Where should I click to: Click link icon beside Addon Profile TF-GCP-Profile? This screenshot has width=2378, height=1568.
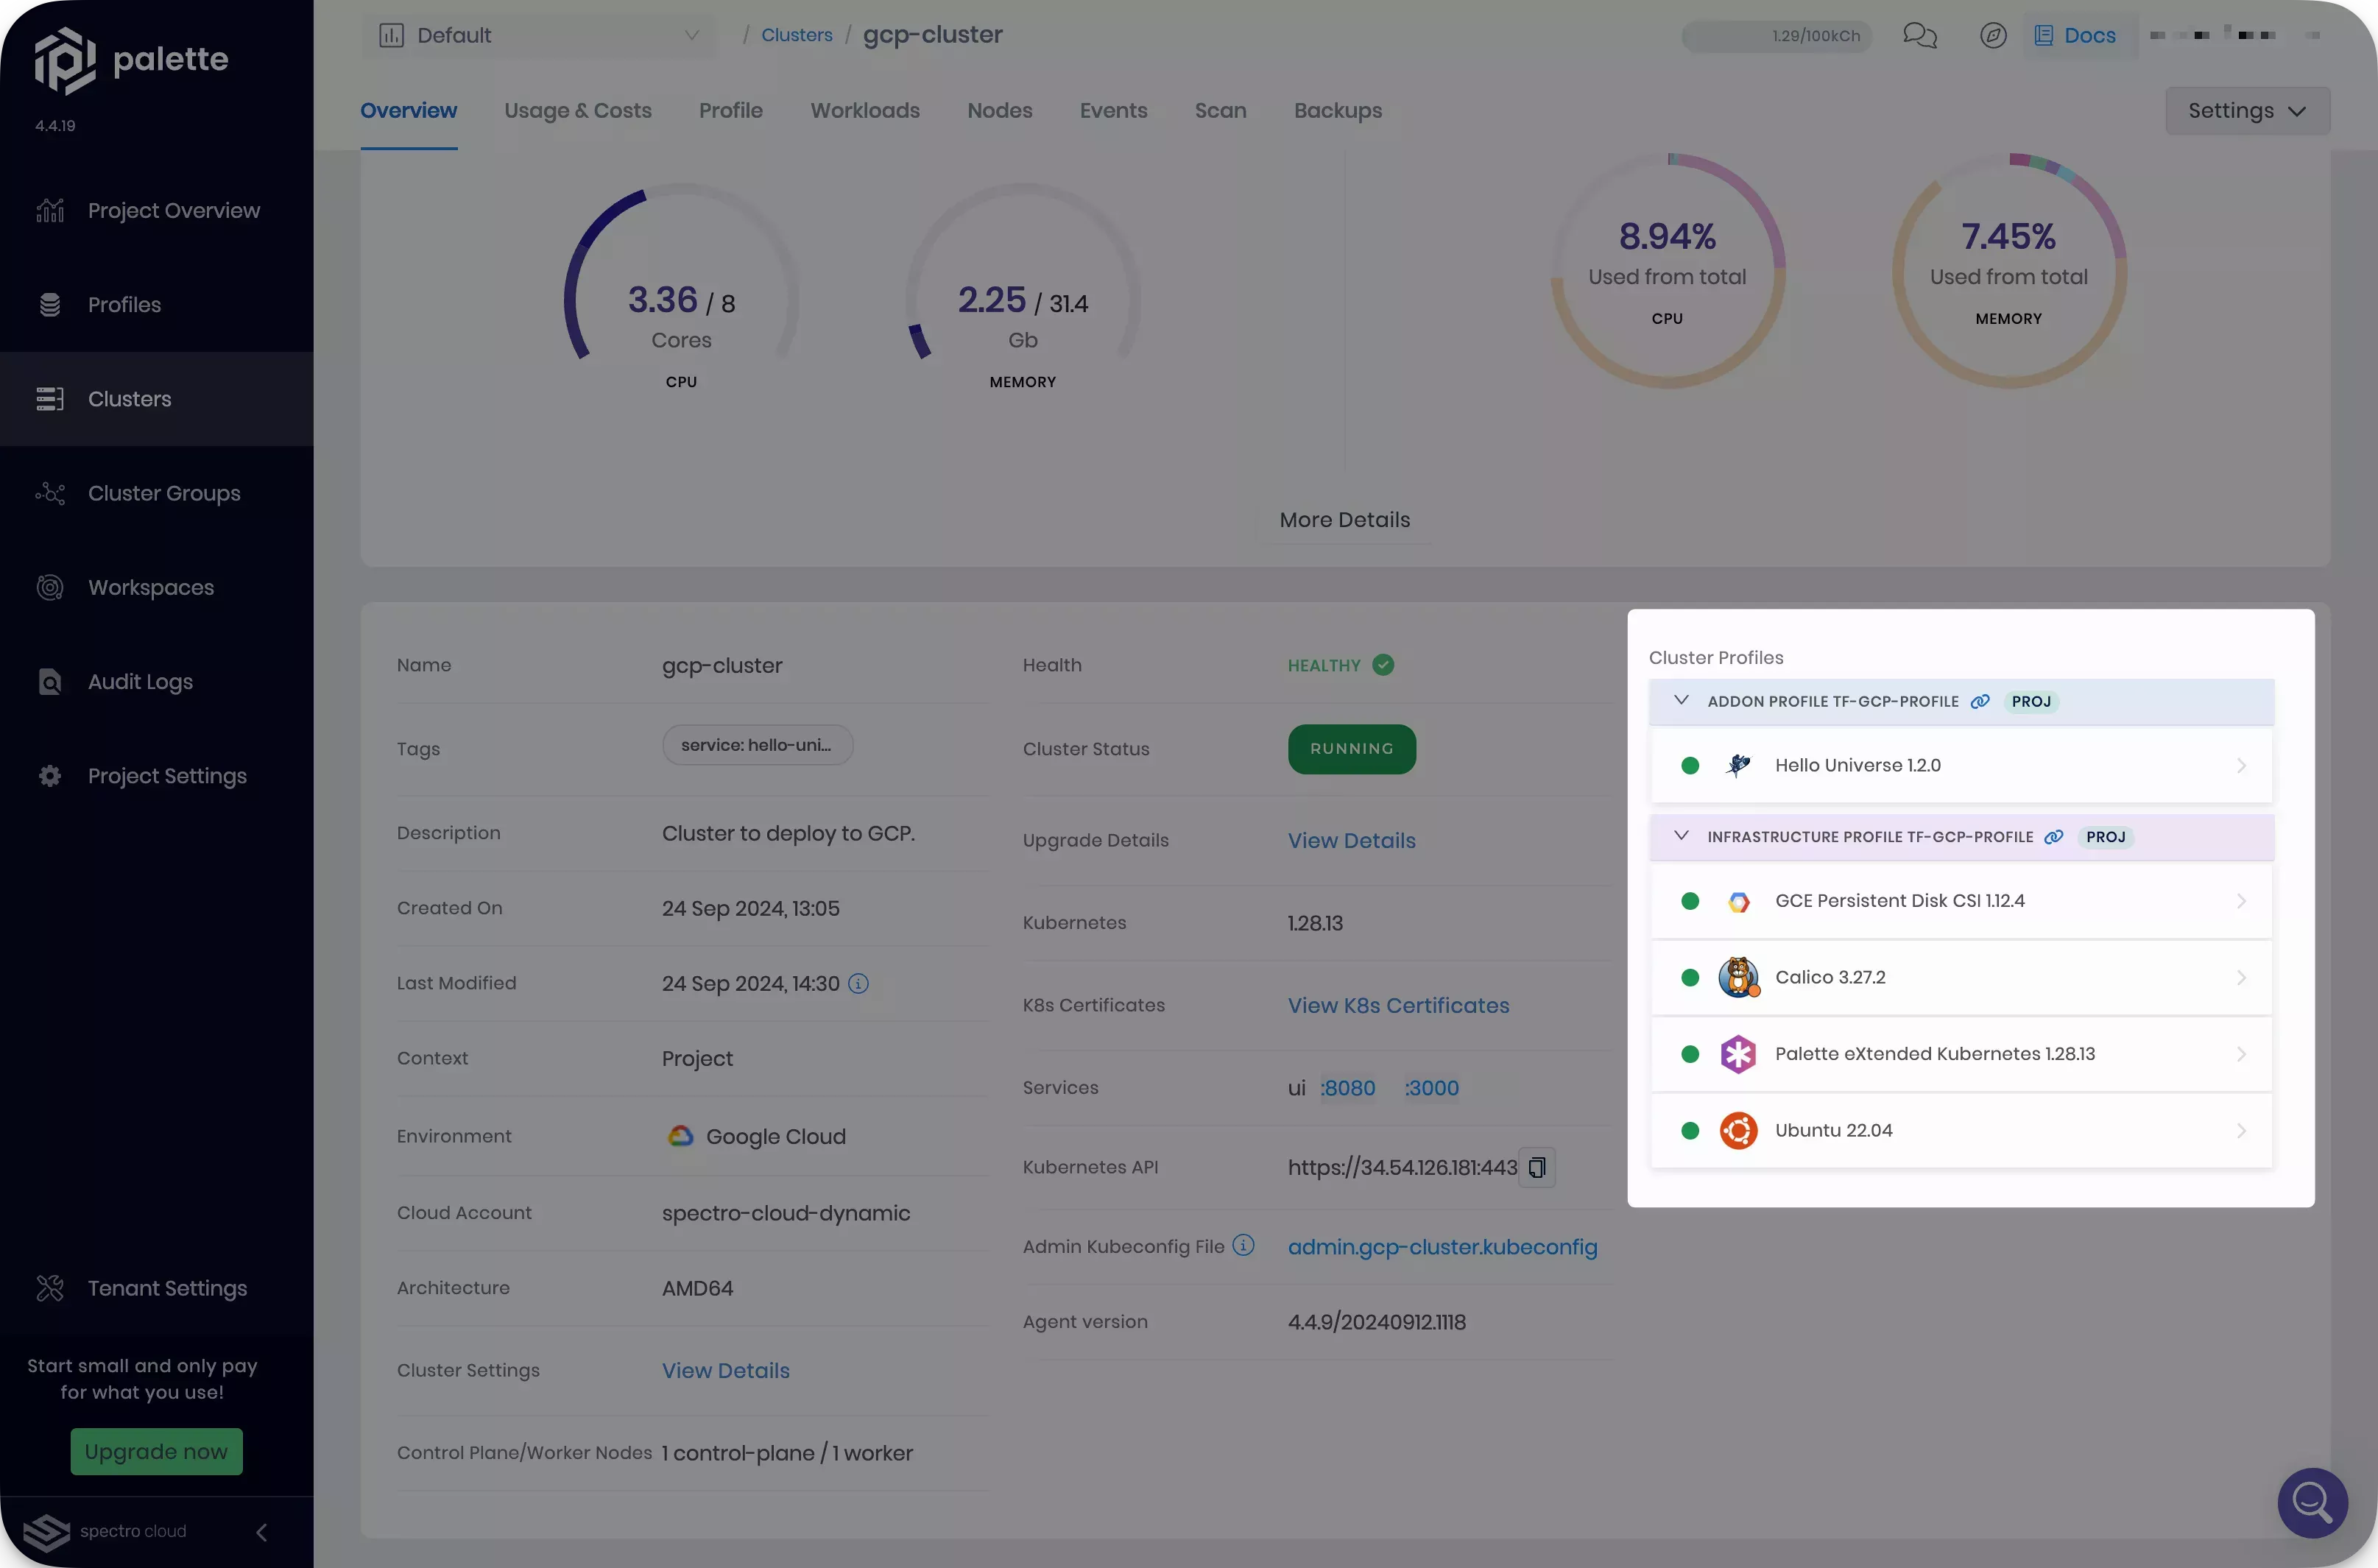(x=1979, y=702)
